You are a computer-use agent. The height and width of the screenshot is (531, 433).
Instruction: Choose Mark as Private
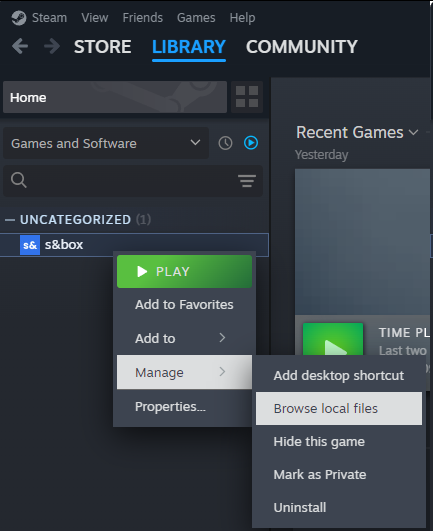click(x=339, y=474)
